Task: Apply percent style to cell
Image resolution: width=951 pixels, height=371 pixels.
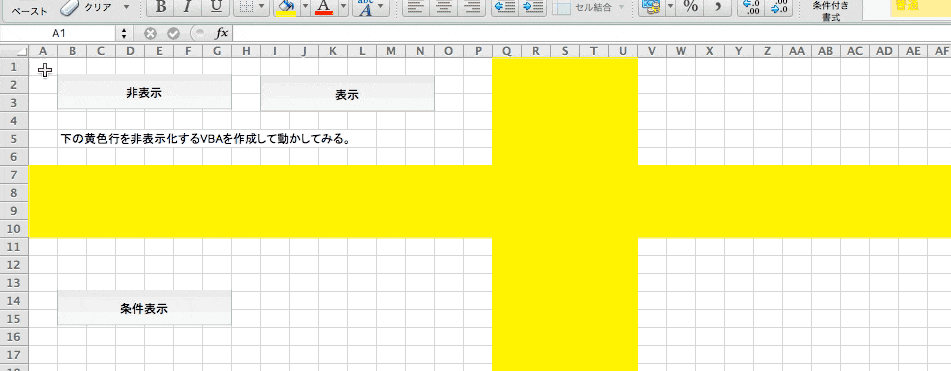Action: click(690, 7)
